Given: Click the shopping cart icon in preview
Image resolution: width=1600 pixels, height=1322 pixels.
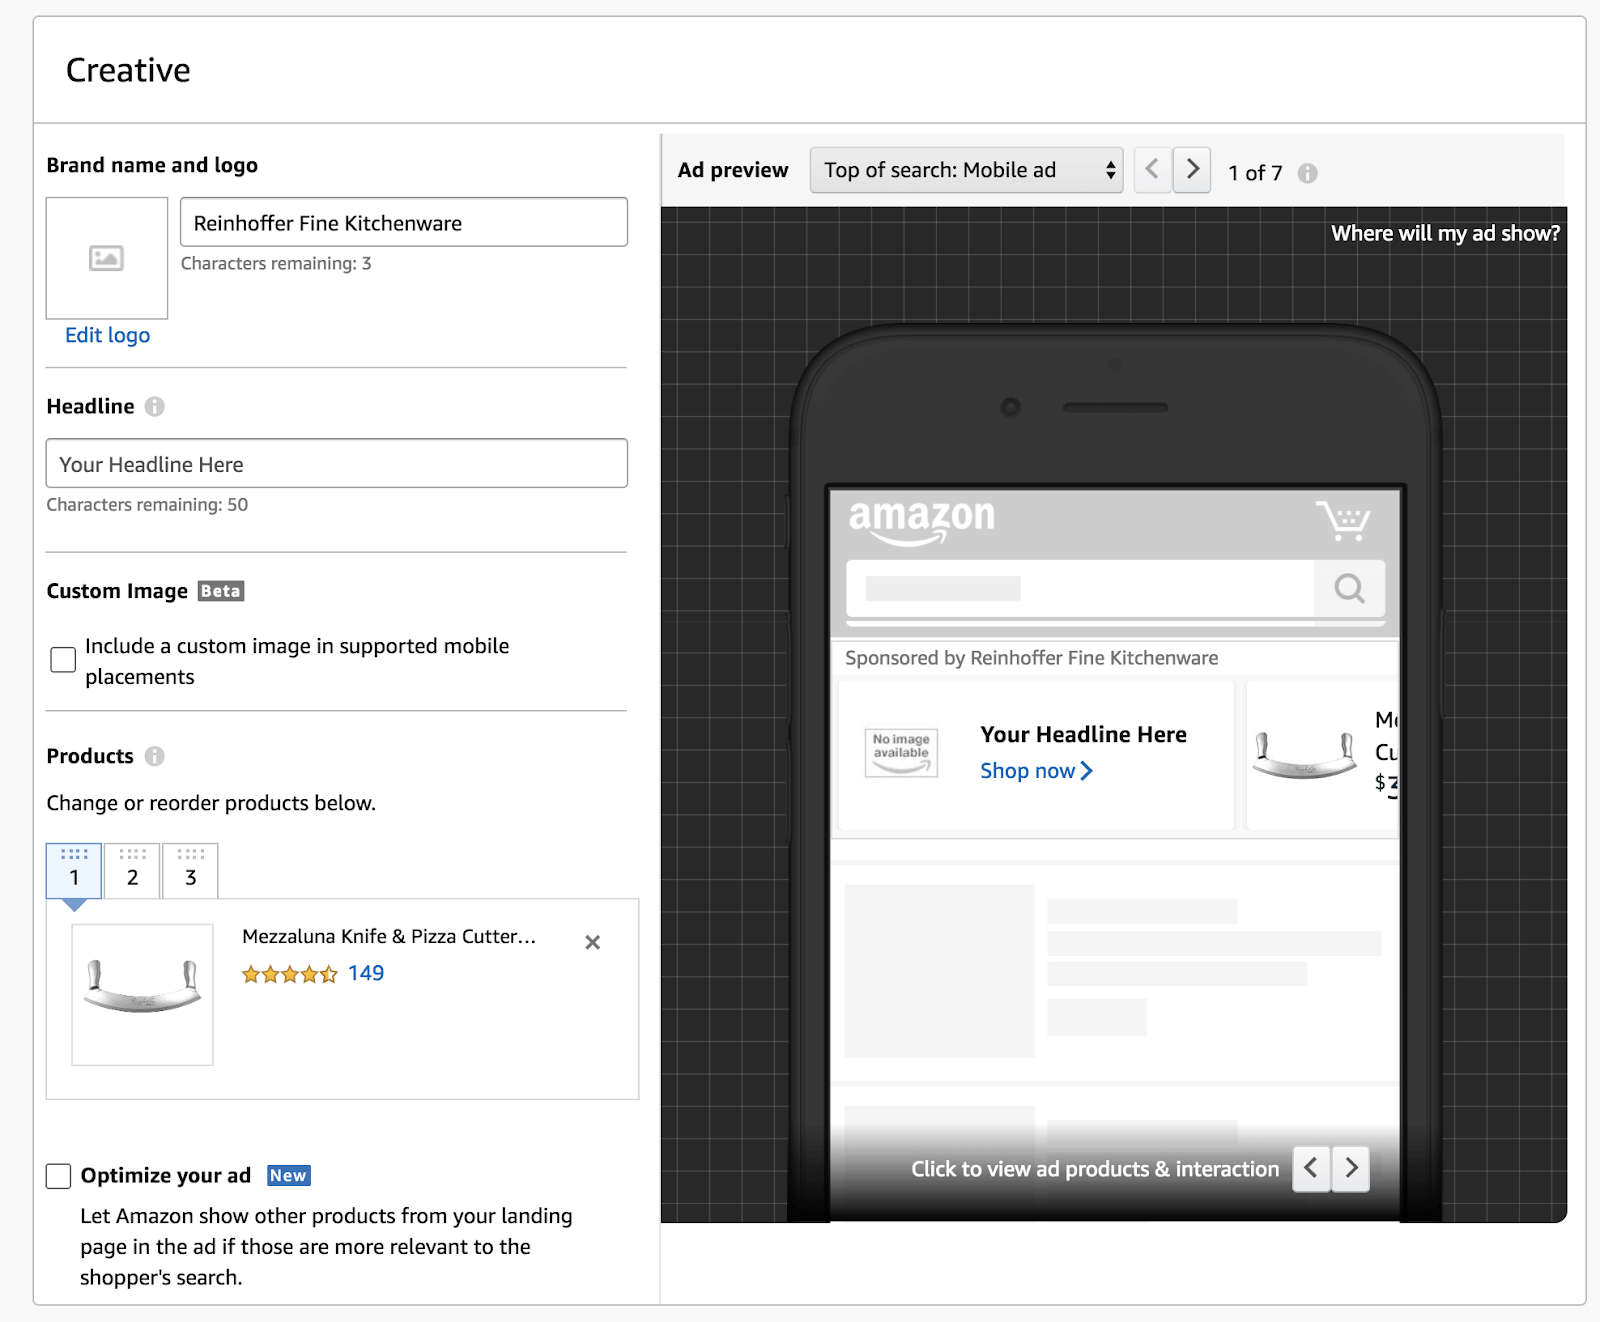Looking at the screenshot, I should [1342, 520].
